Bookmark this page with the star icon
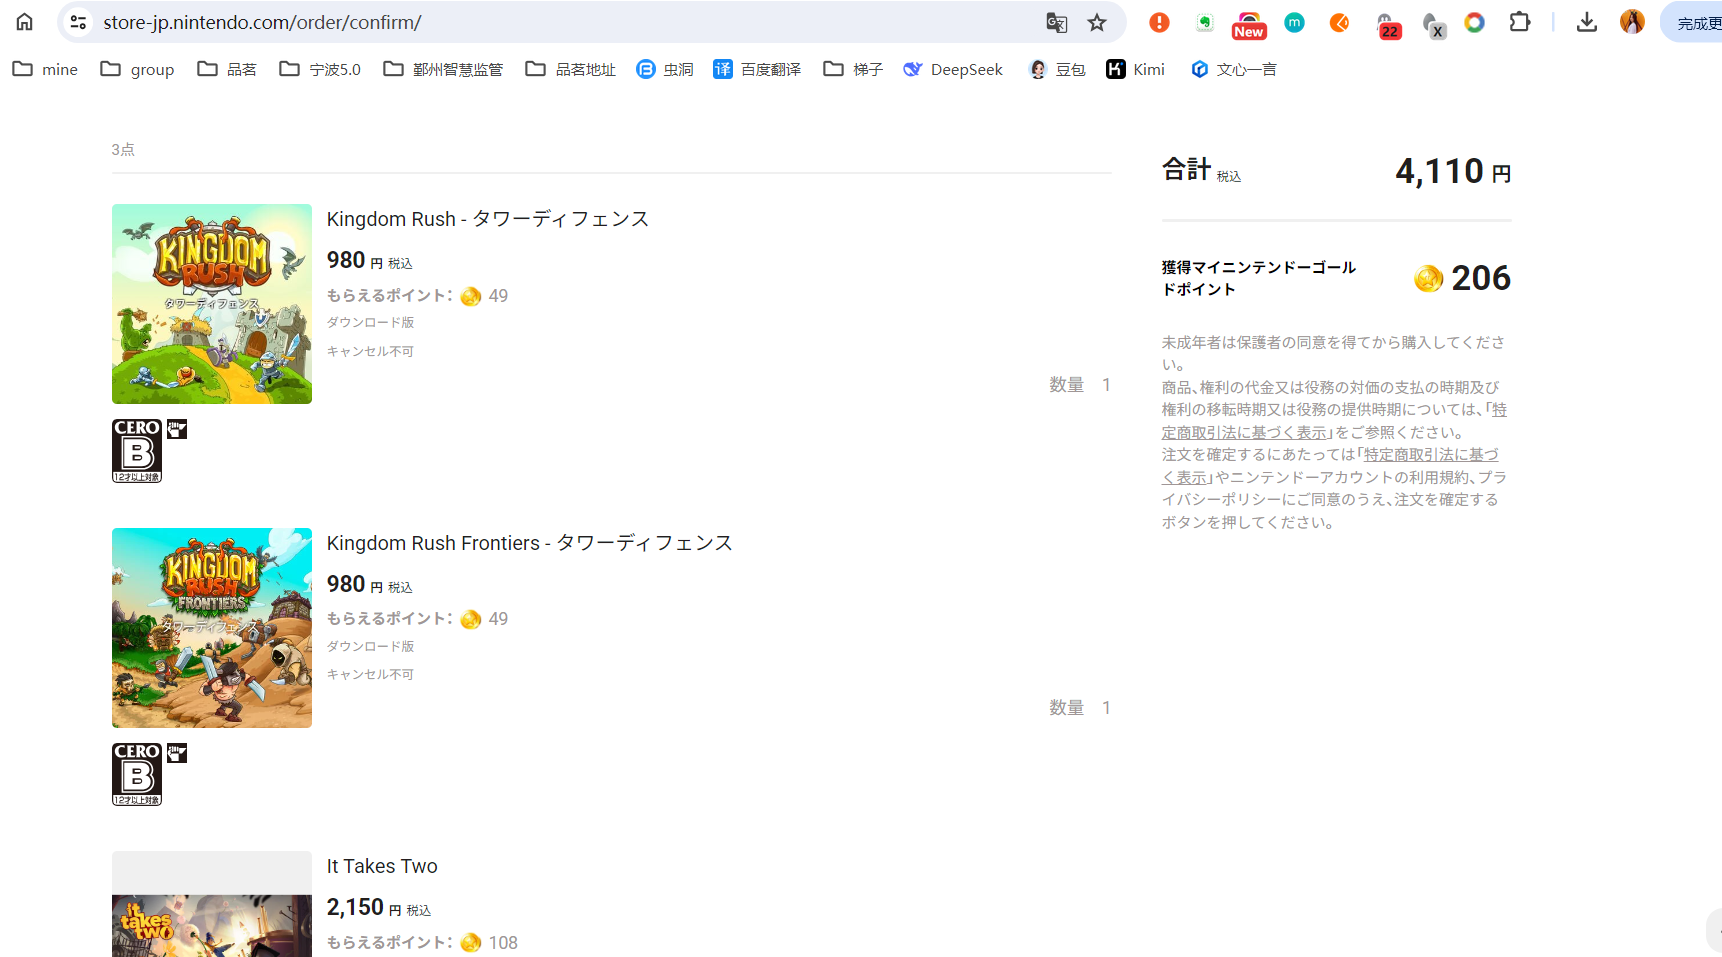The image size is (1722, 957). click(x=1097, y=22)
